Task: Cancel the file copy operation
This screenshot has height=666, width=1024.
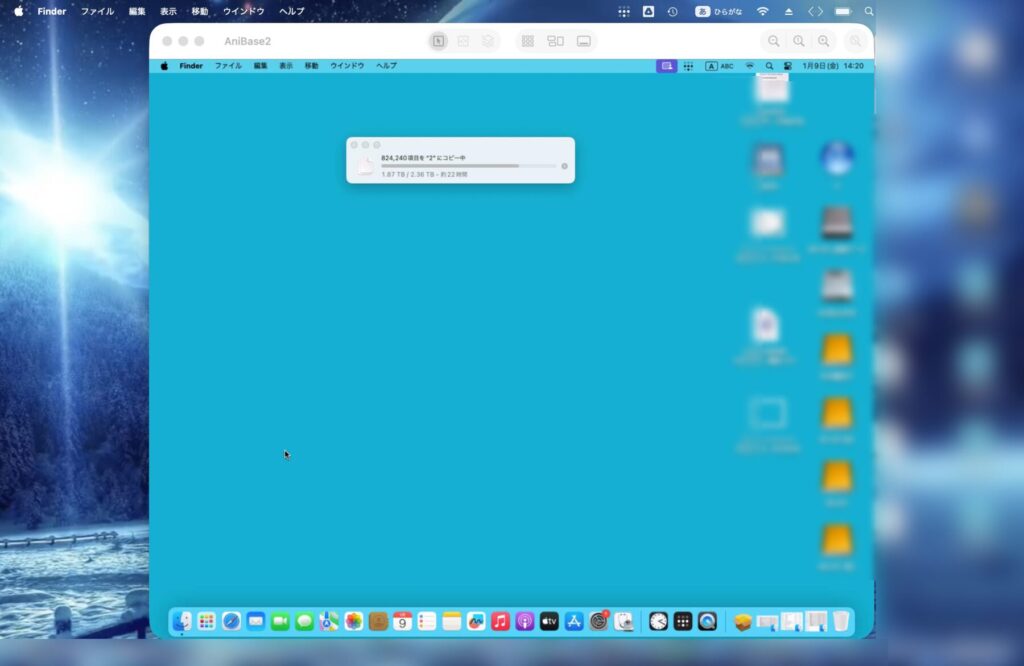Action: (564, 166)
